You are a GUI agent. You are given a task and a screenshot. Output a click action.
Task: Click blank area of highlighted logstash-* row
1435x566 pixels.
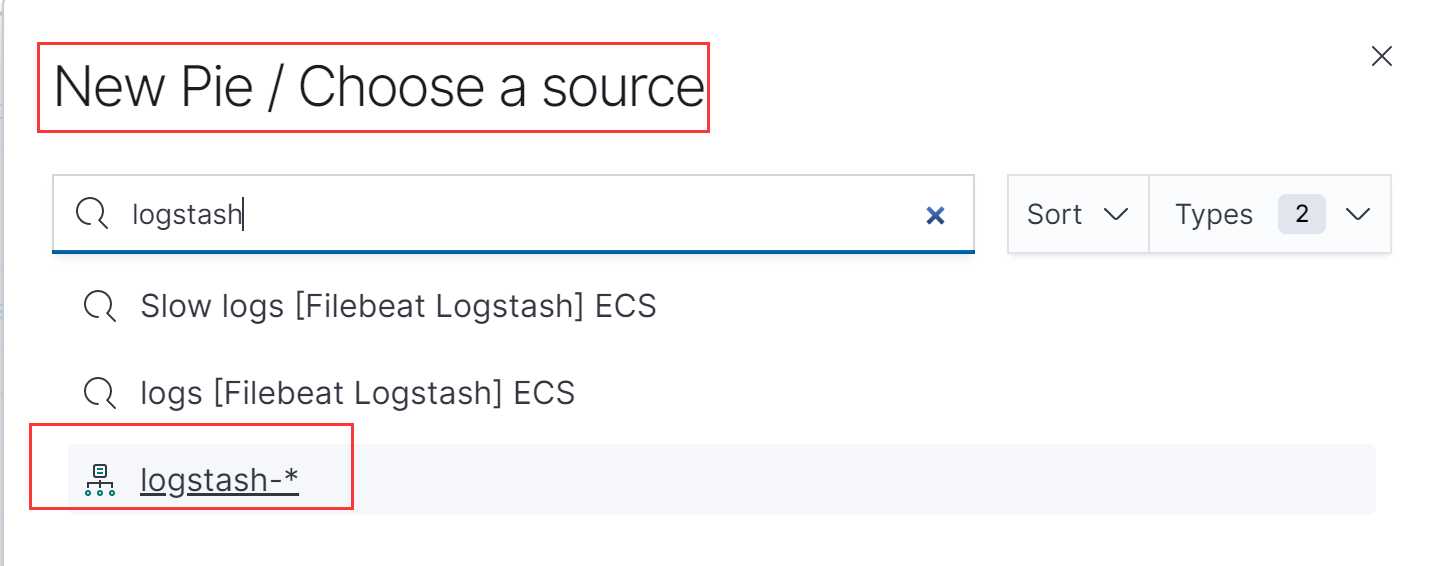tap(838, 481)
